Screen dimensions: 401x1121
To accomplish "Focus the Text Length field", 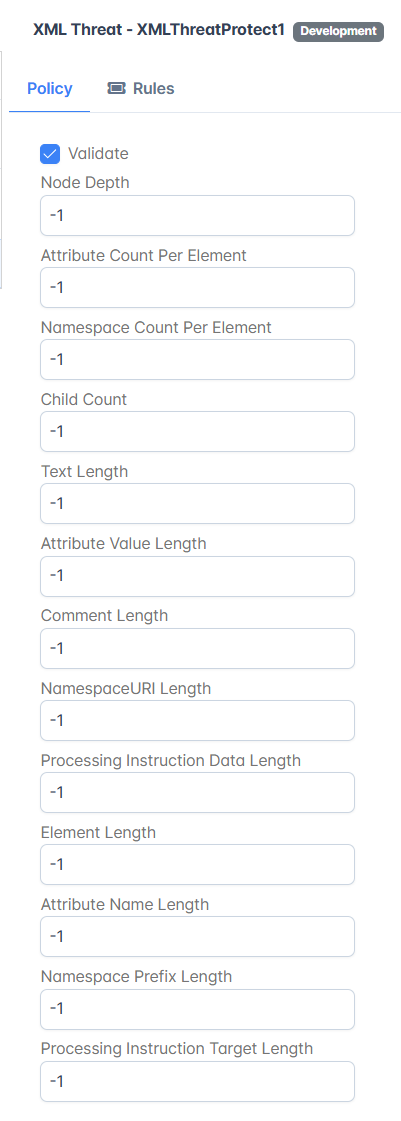I will click(x=197, y=504).
